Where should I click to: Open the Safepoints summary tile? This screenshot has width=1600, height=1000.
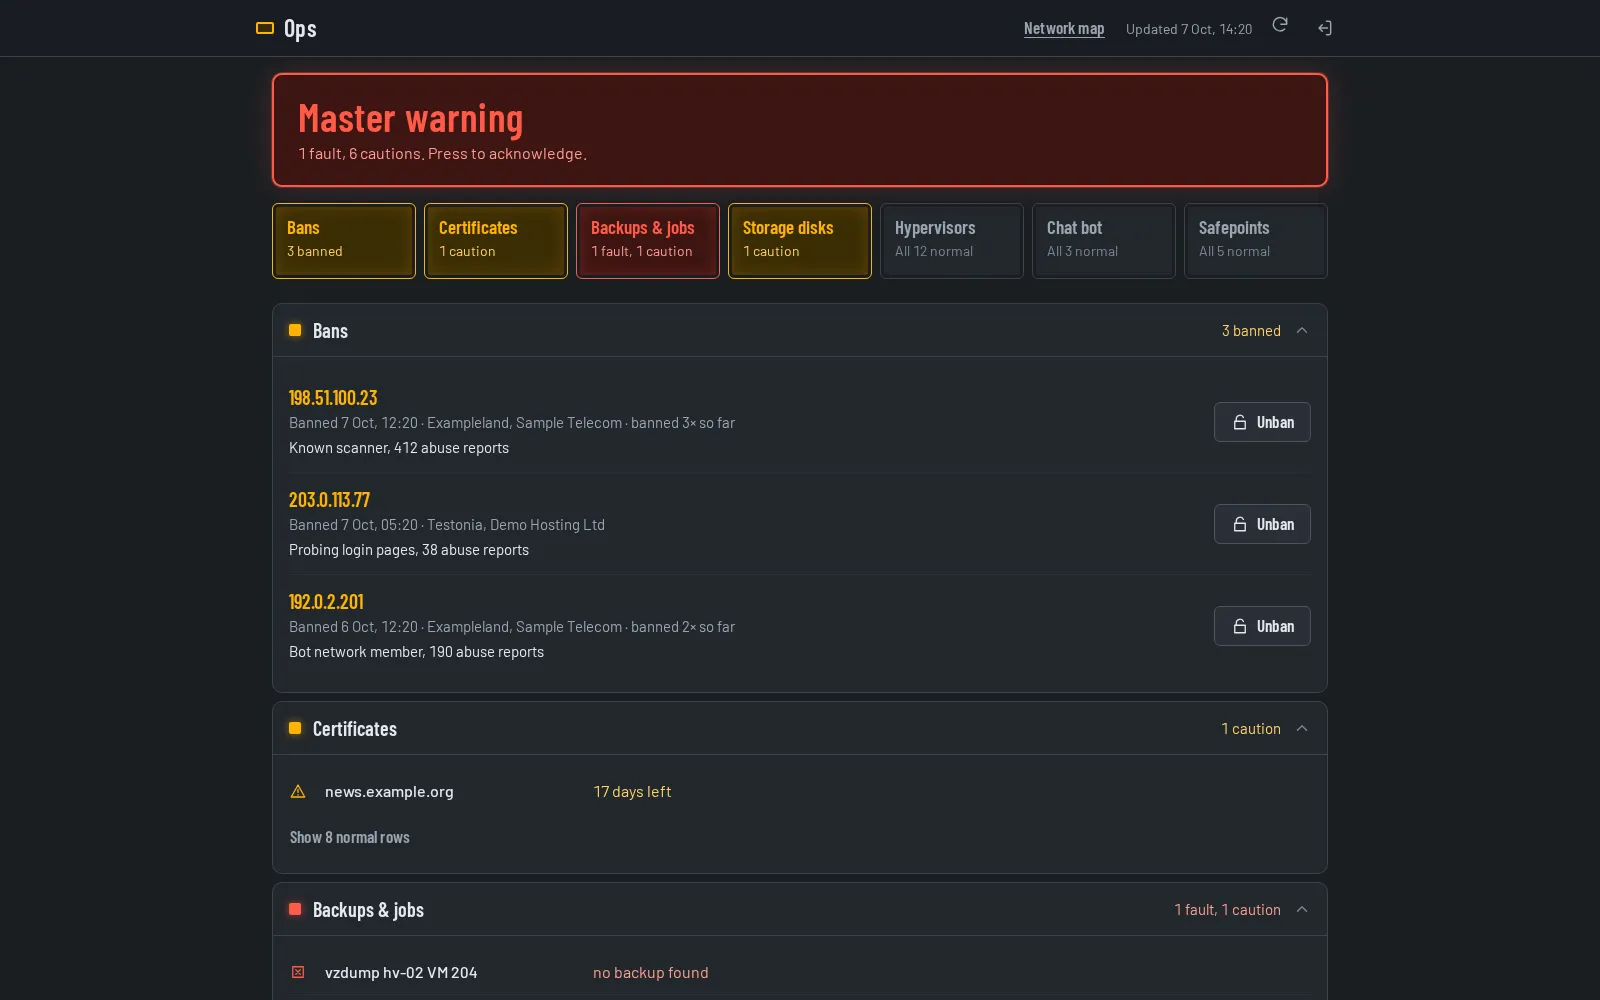point(1256,241)
